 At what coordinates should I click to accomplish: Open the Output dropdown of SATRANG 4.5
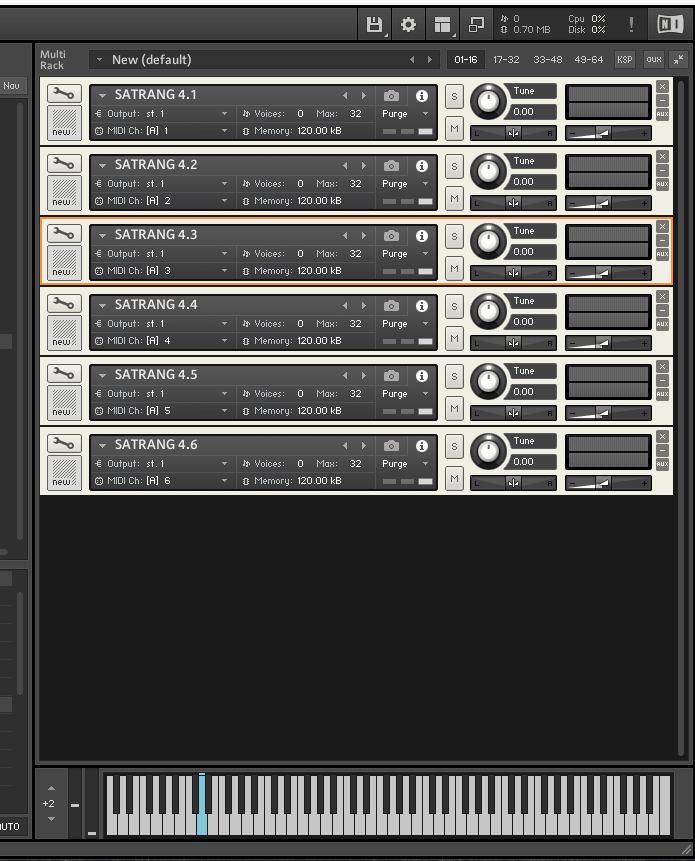point(225,394)
